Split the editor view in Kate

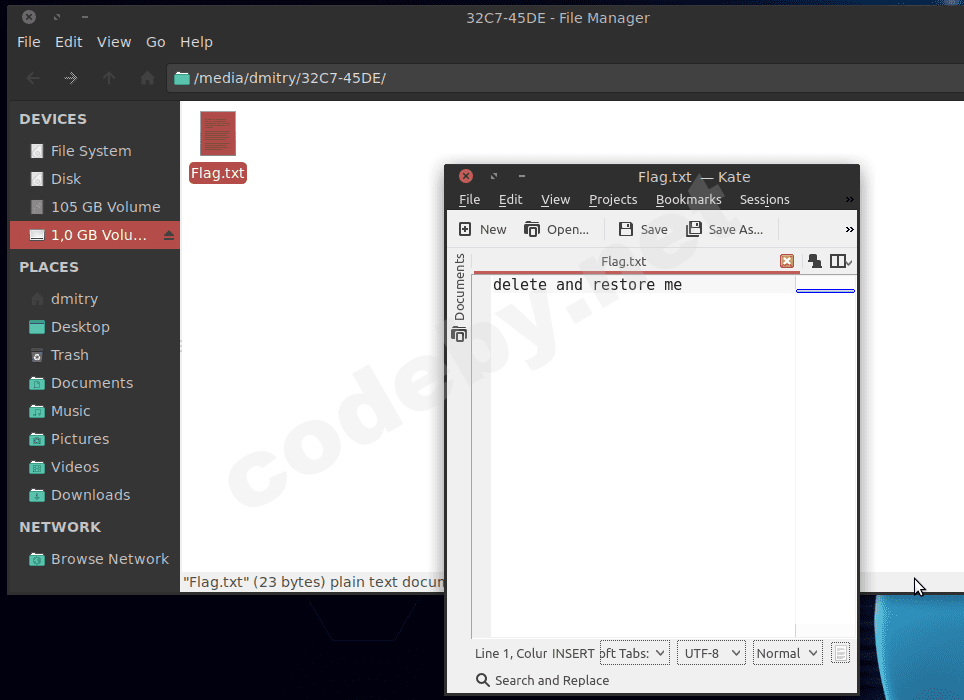pyautogui.click(x=838, y=261)
